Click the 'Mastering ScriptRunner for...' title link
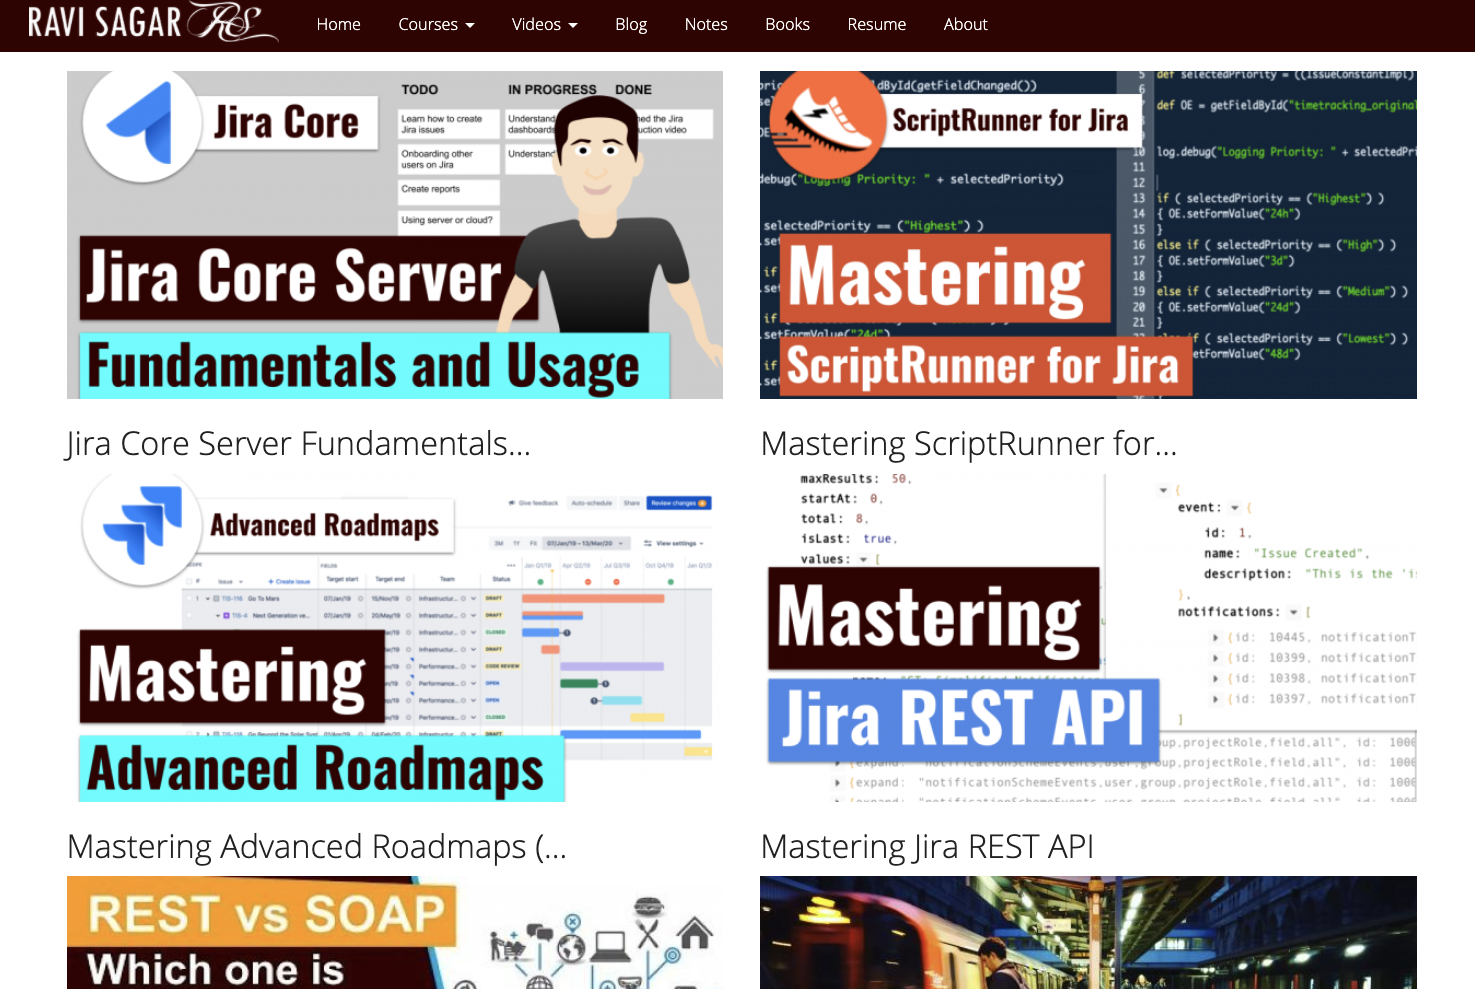Screen dimensions: 1475x989 (x=969, y=443)
